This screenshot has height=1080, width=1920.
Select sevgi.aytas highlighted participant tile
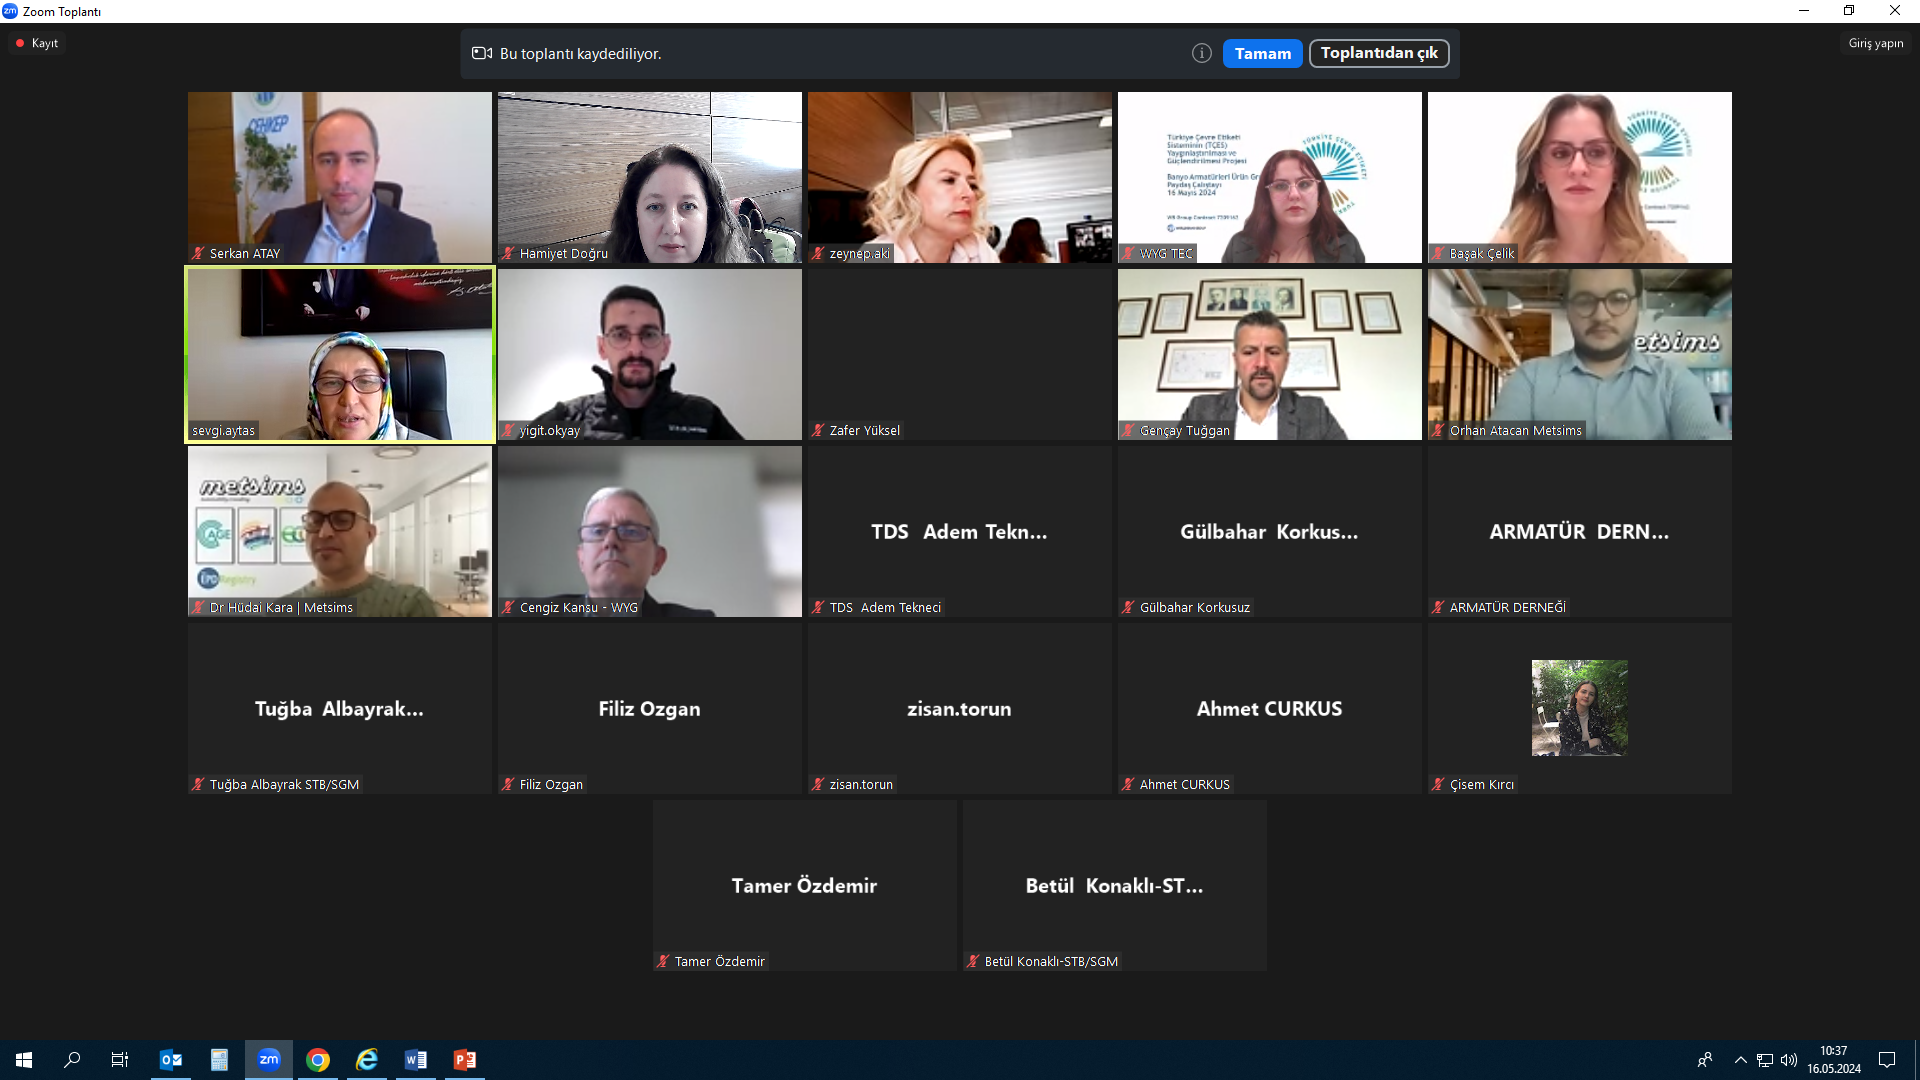coord(339,353)
